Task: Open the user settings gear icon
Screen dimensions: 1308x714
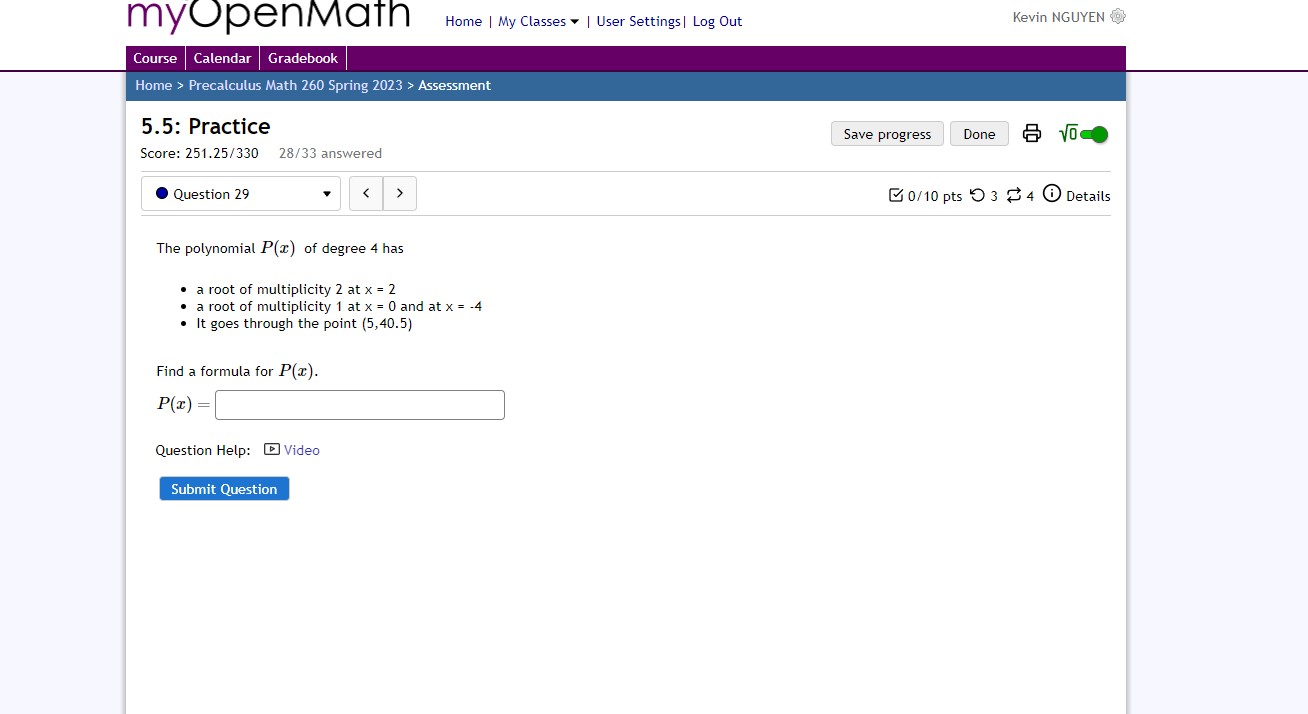Action: click(1117, 16)
